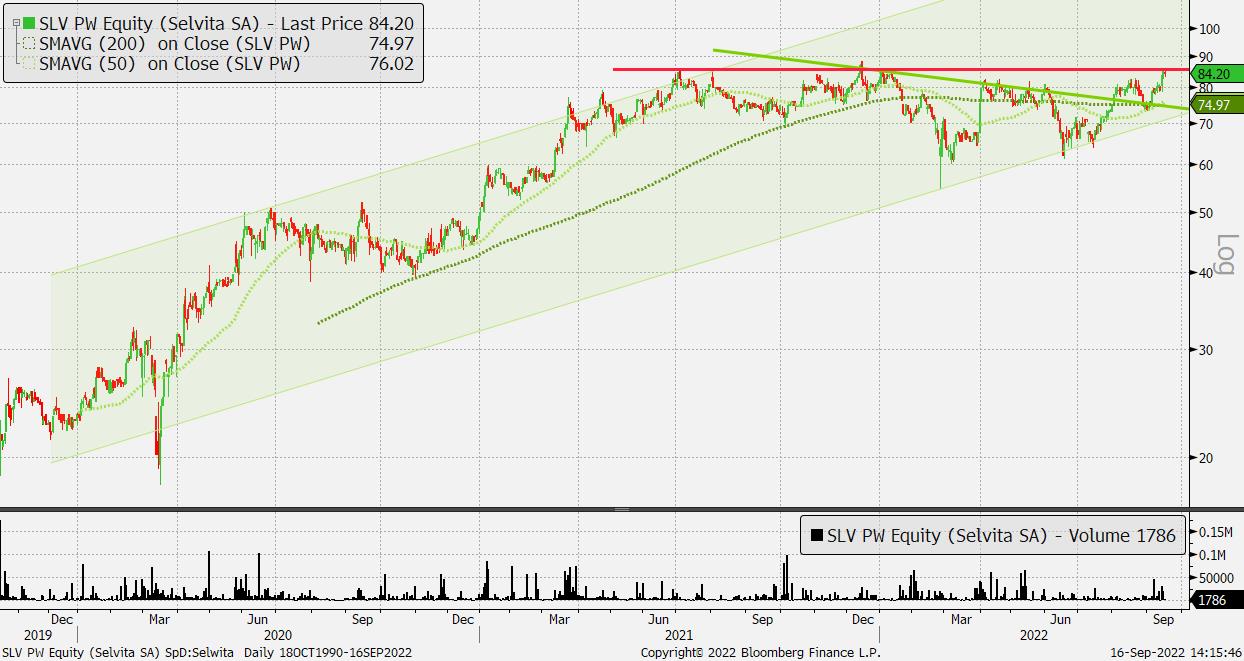The height and width of the screenshot is (661, 1244).
Task: Click the SMAVG (50) dotted legend swatch
Action: (x=28, y=64)
